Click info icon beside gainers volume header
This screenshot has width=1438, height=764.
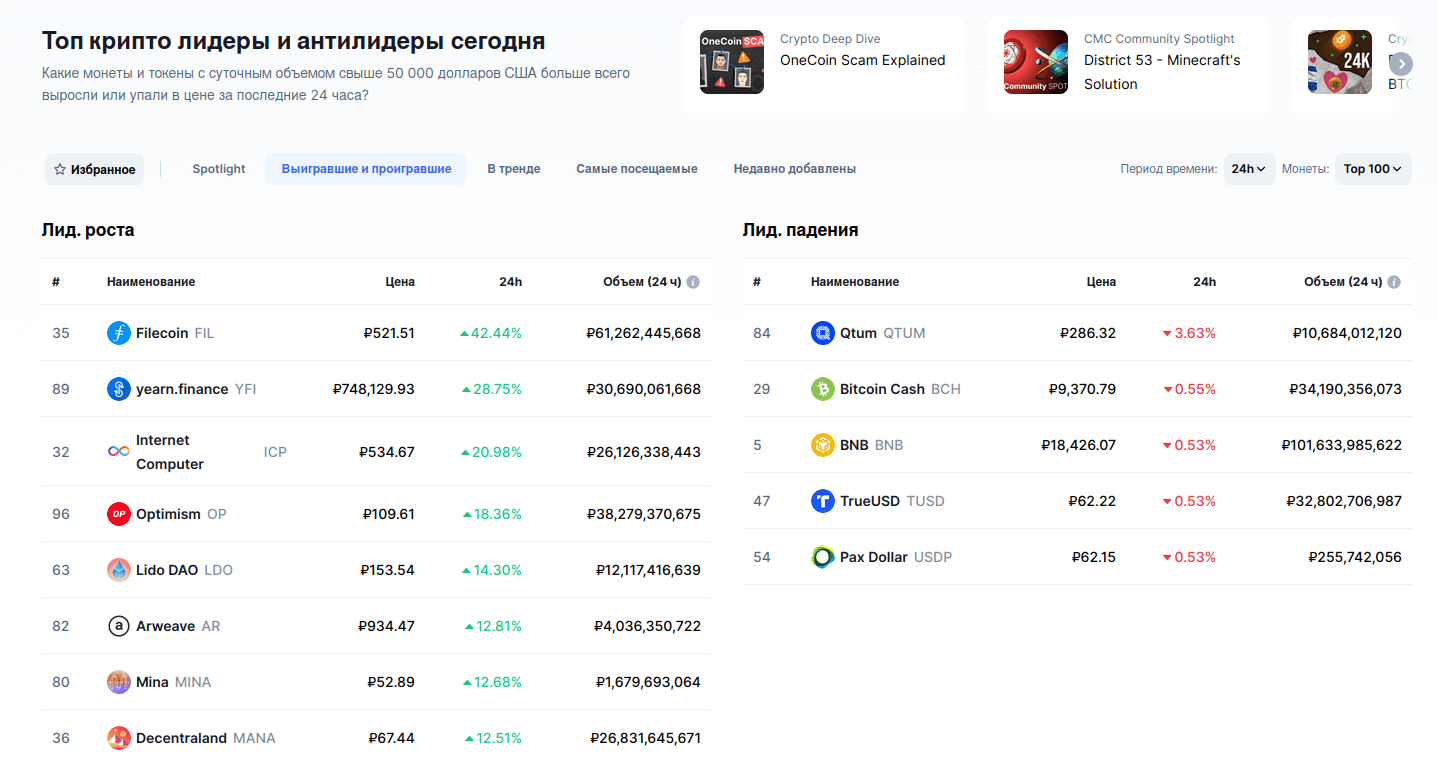693,282
